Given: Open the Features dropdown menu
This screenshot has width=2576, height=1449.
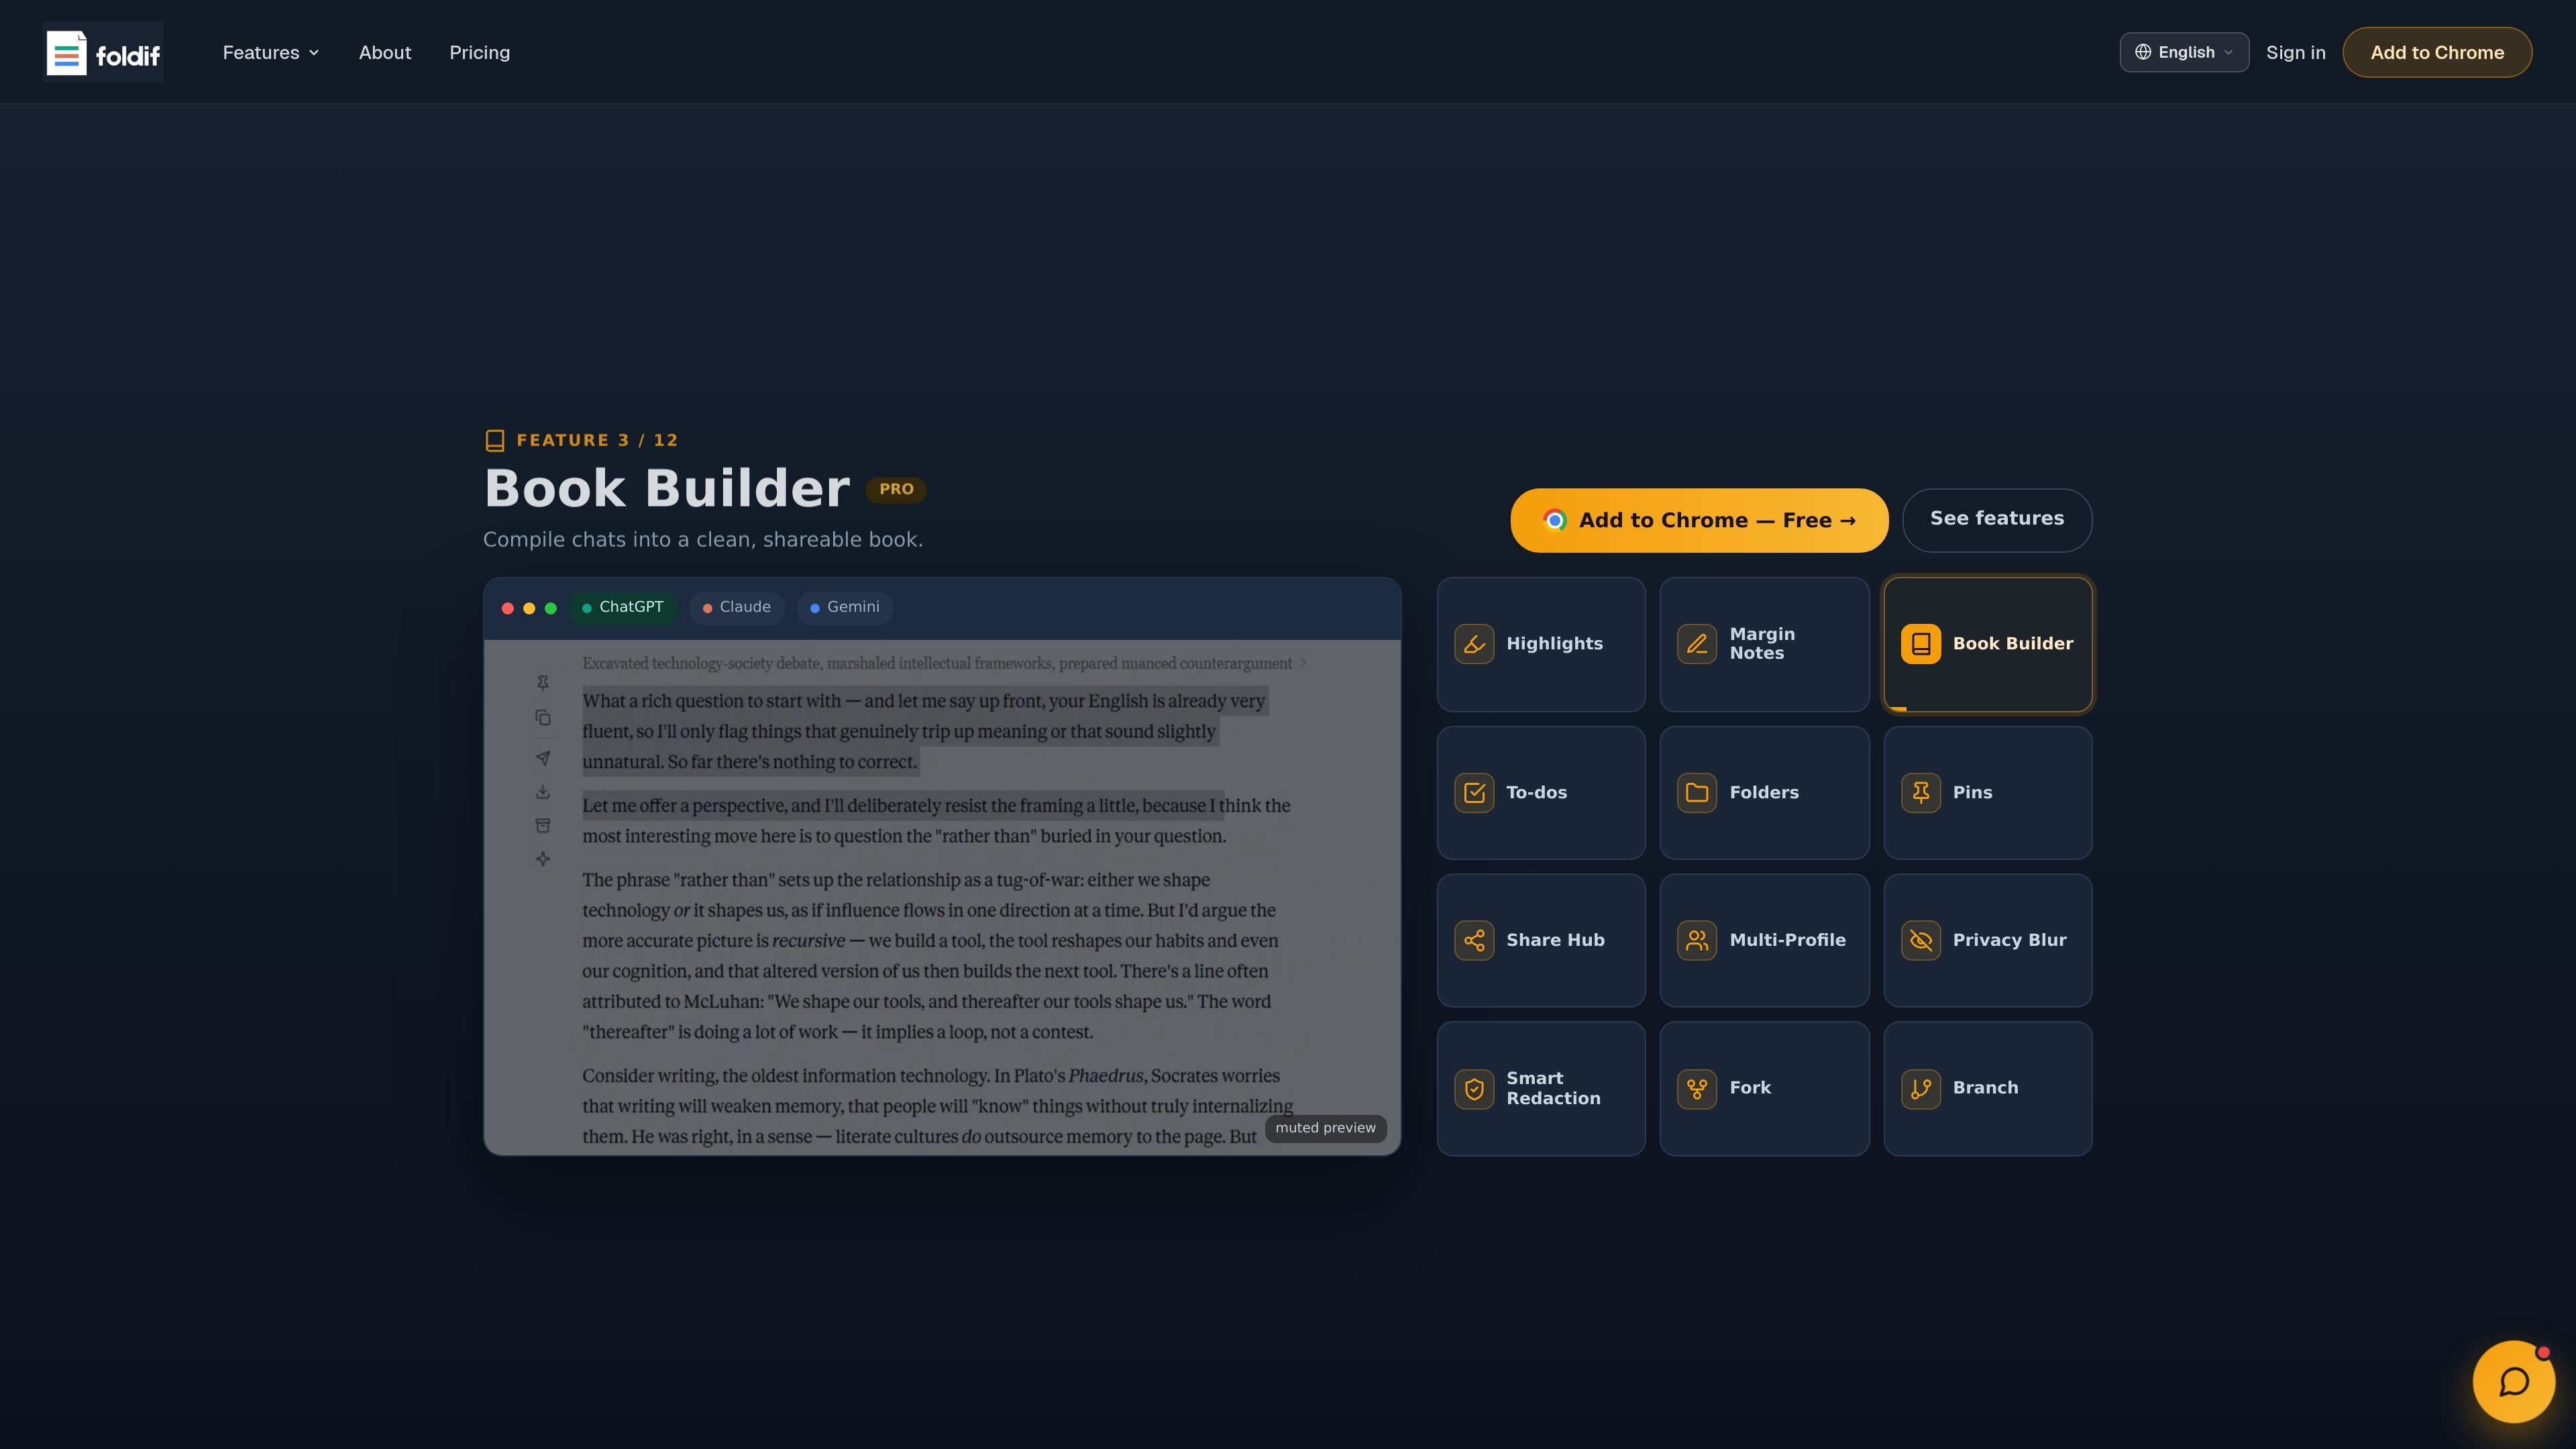Looking at the screenshot, I should click(271, 53).
